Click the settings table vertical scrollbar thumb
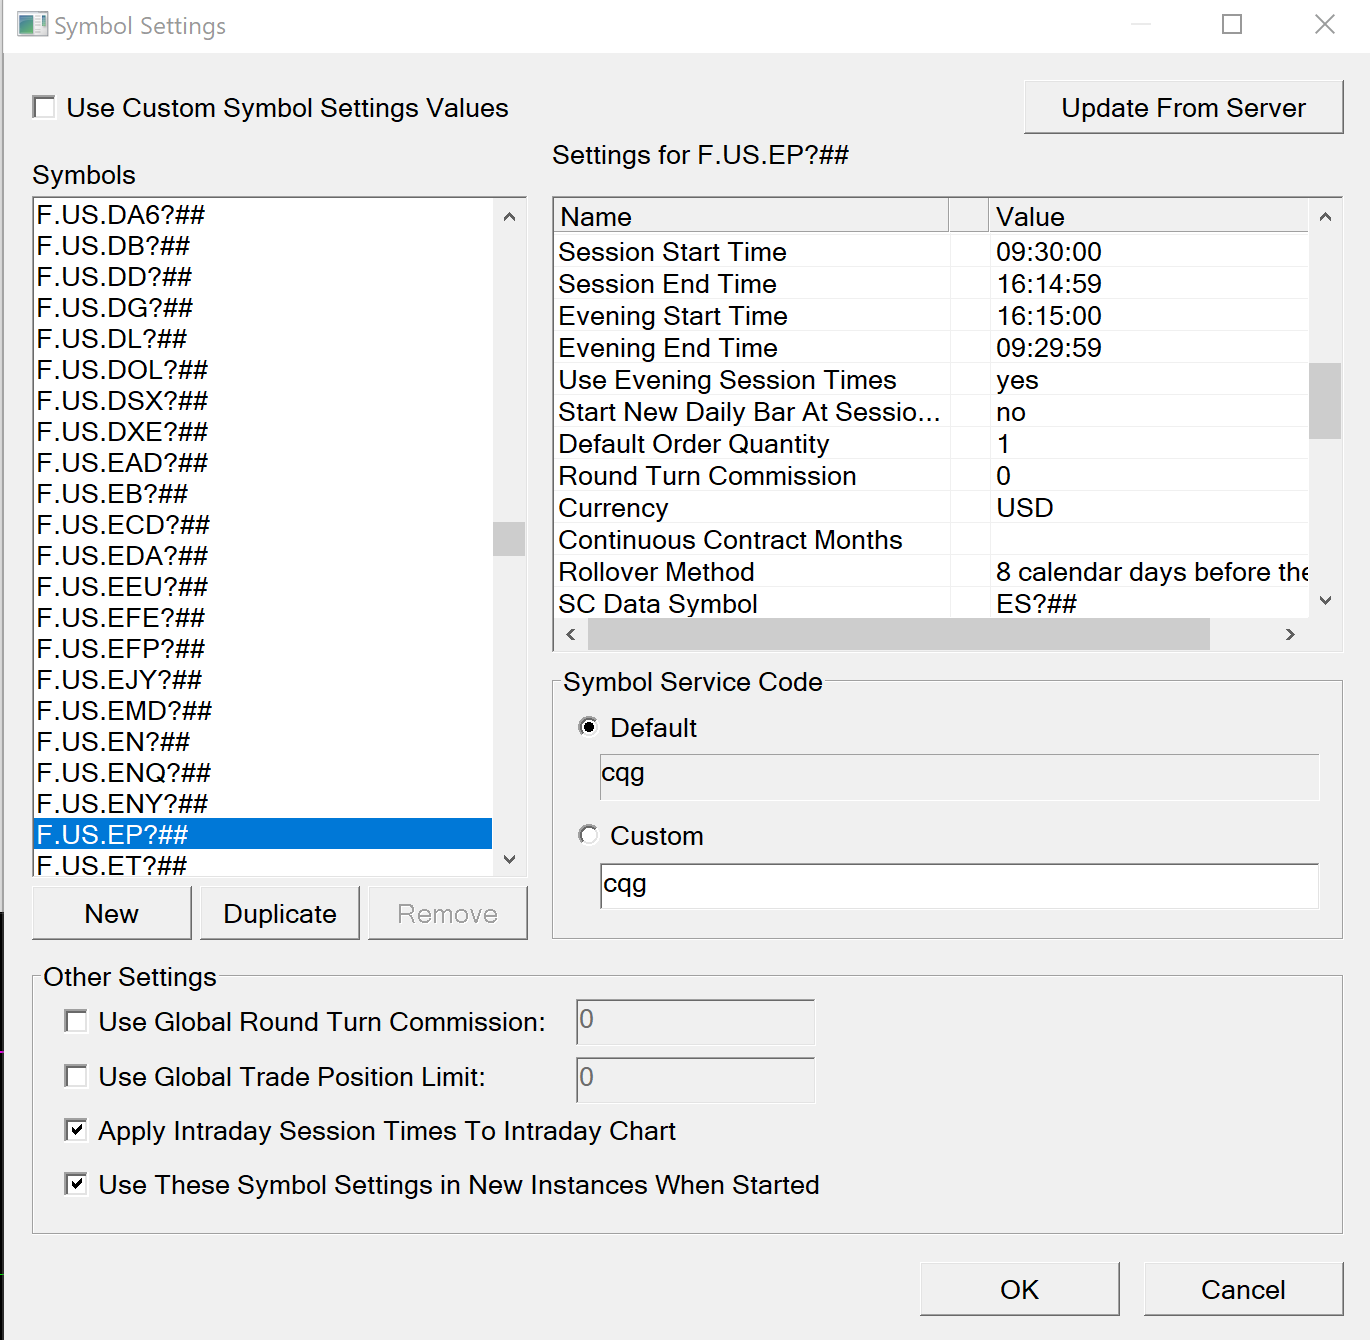1370x1340 pixels. (x=1325, y=400)
